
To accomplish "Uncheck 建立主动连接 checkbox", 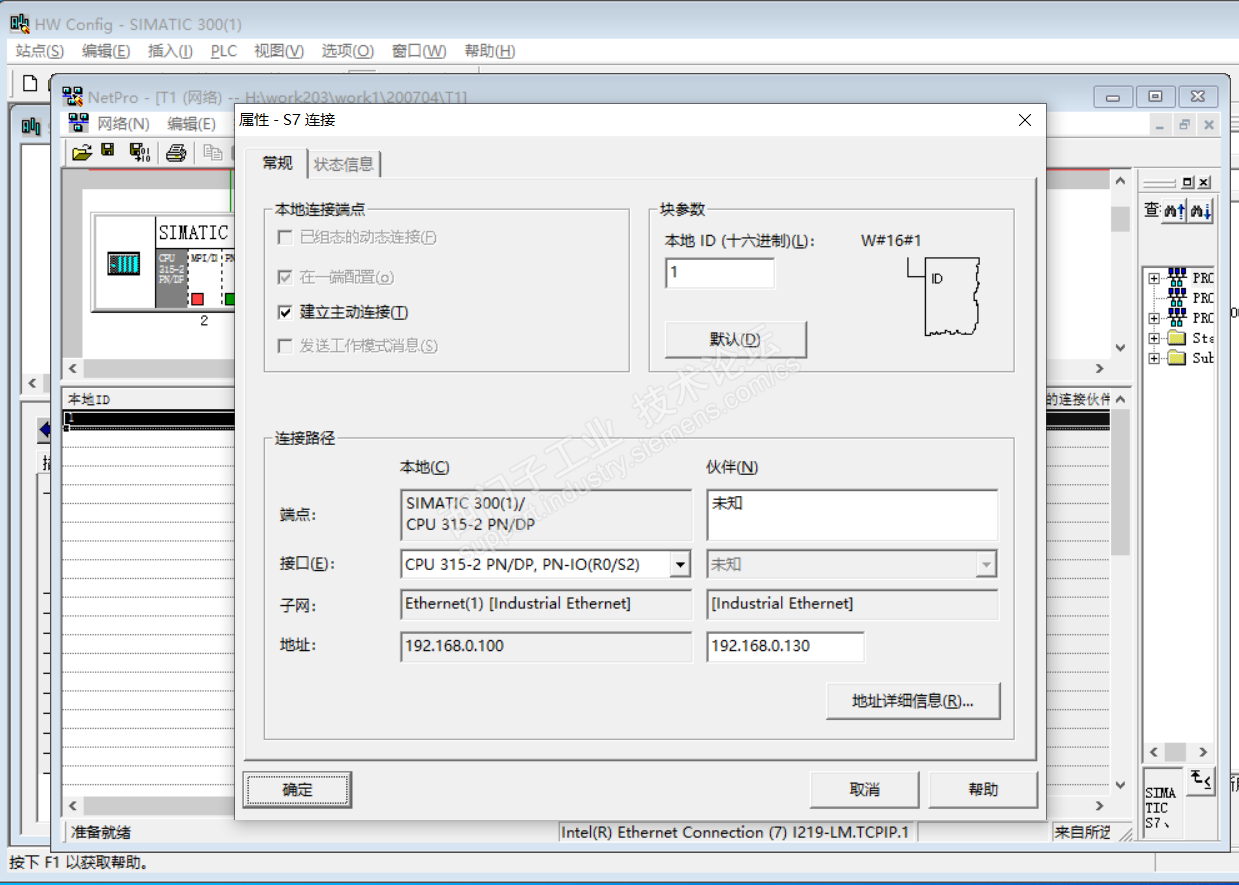I will 284,312.
